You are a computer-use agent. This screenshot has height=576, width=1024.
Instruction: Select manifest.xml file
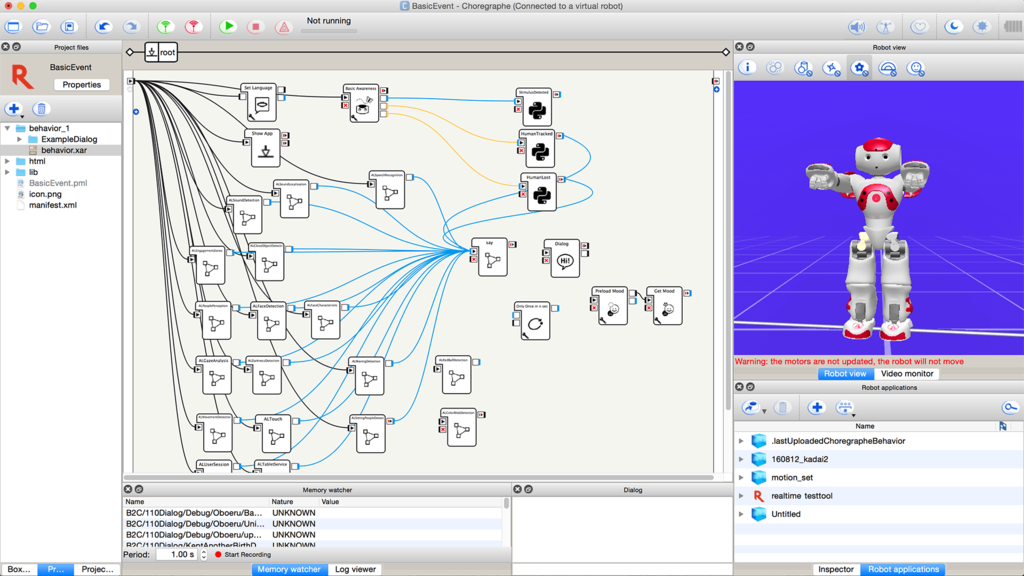coord(52,205)
